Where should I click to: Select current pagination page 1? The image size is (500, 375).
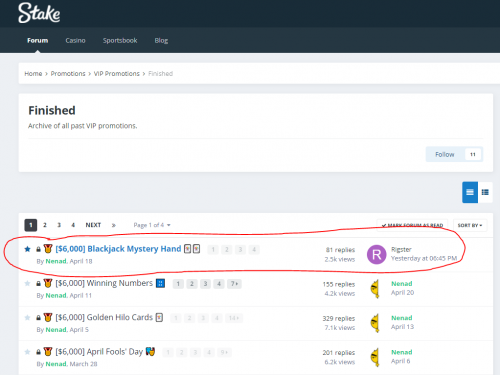[x=31, y=225]
